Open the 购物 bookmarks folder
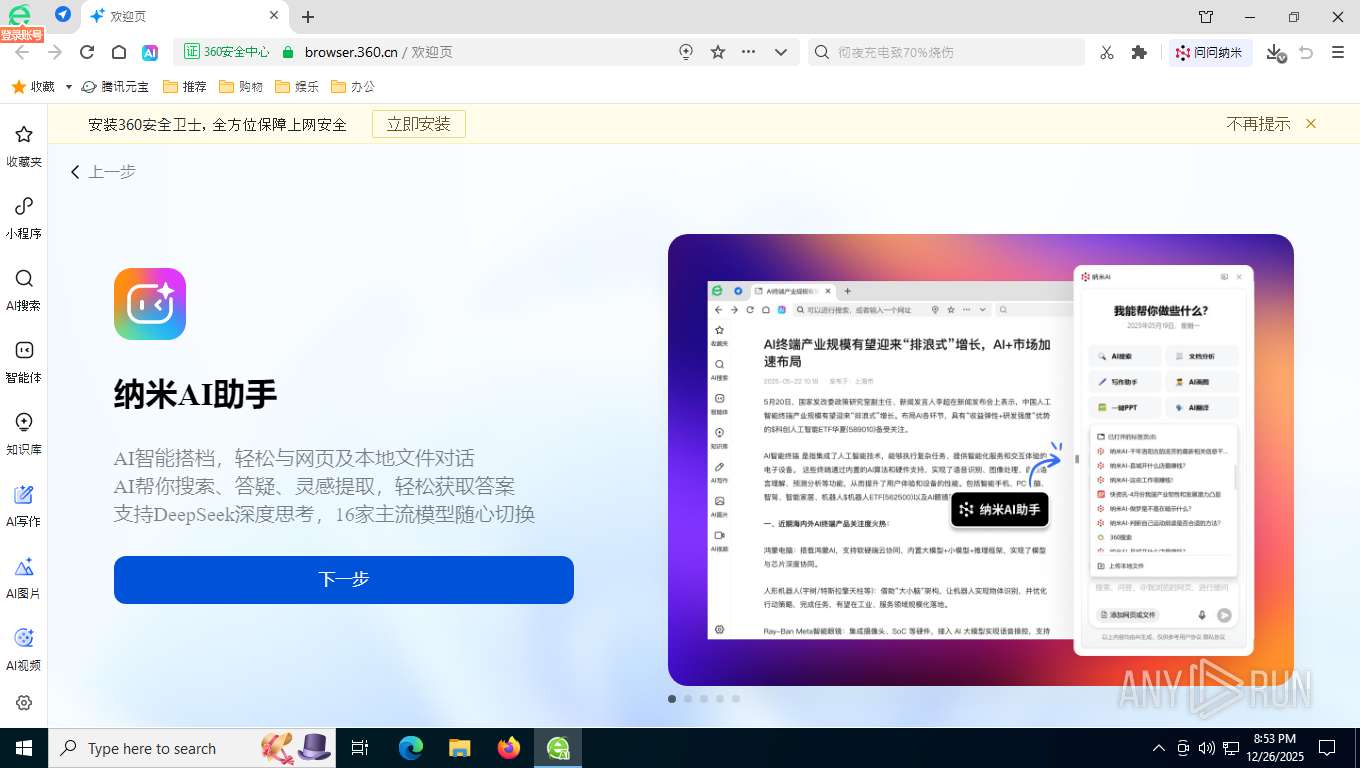The width and height of the screenshot is (1360, 768). pyautogui.click(x=240, y=87)
